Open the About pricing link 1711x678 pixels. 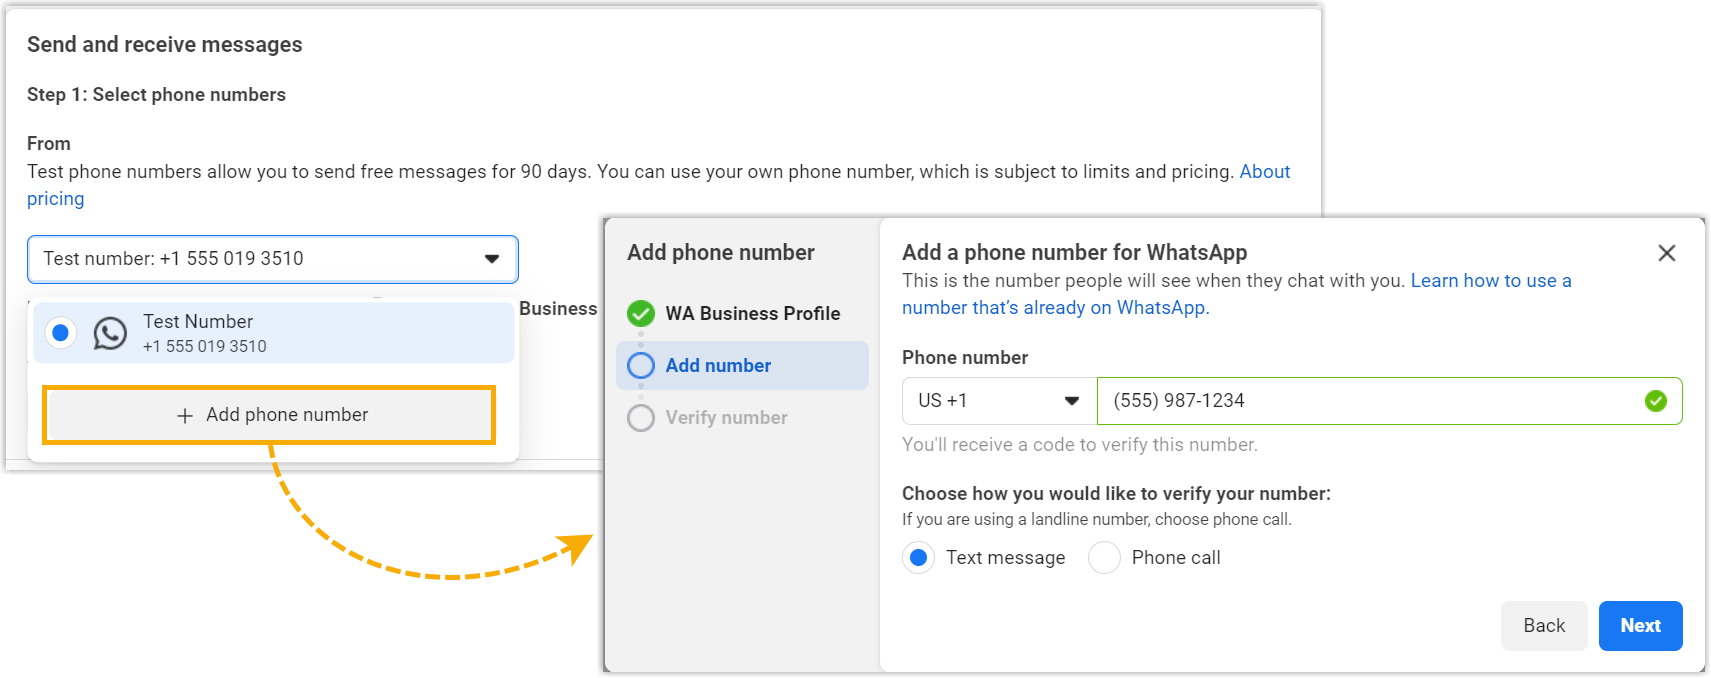point(1264,172)
